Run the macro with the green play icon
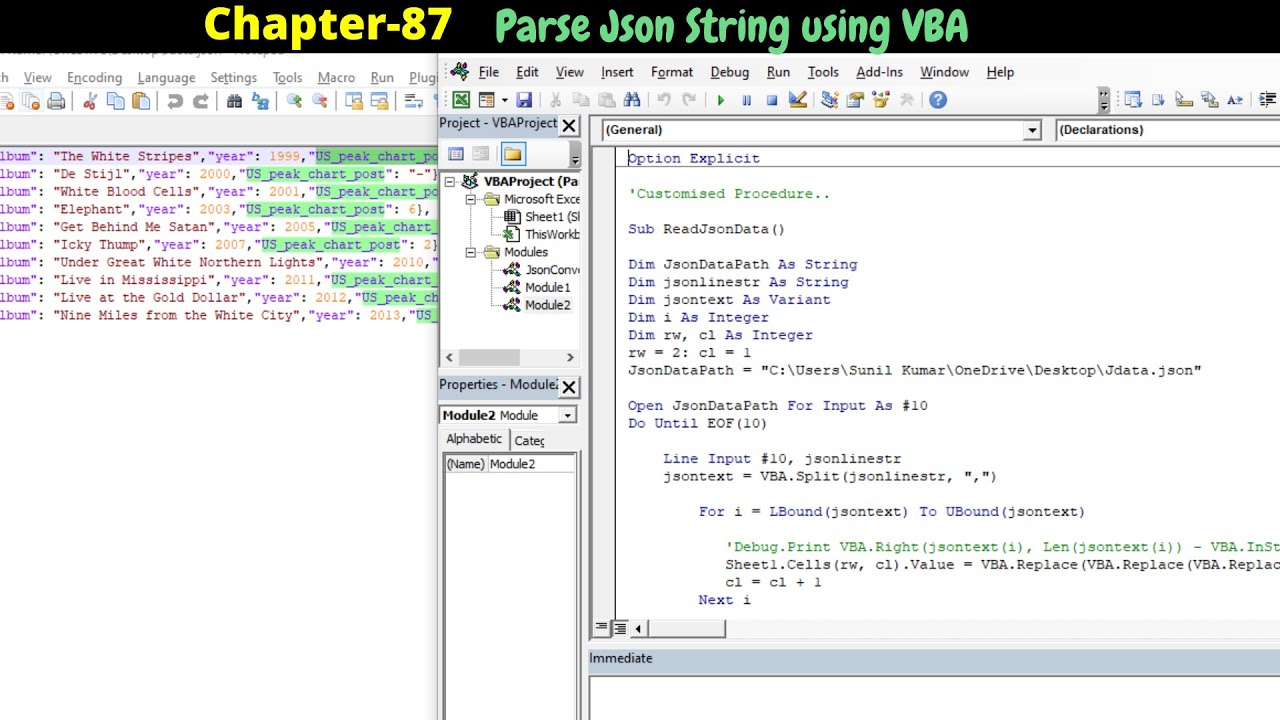The width and height of the screenshot is (1280, 720). [x=720, y=100]
